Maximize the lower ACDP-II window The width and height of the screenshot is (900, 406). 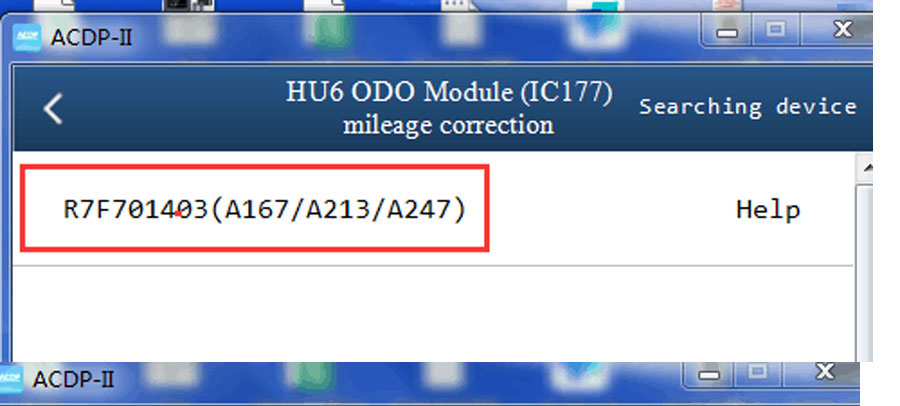coord(757,372)
